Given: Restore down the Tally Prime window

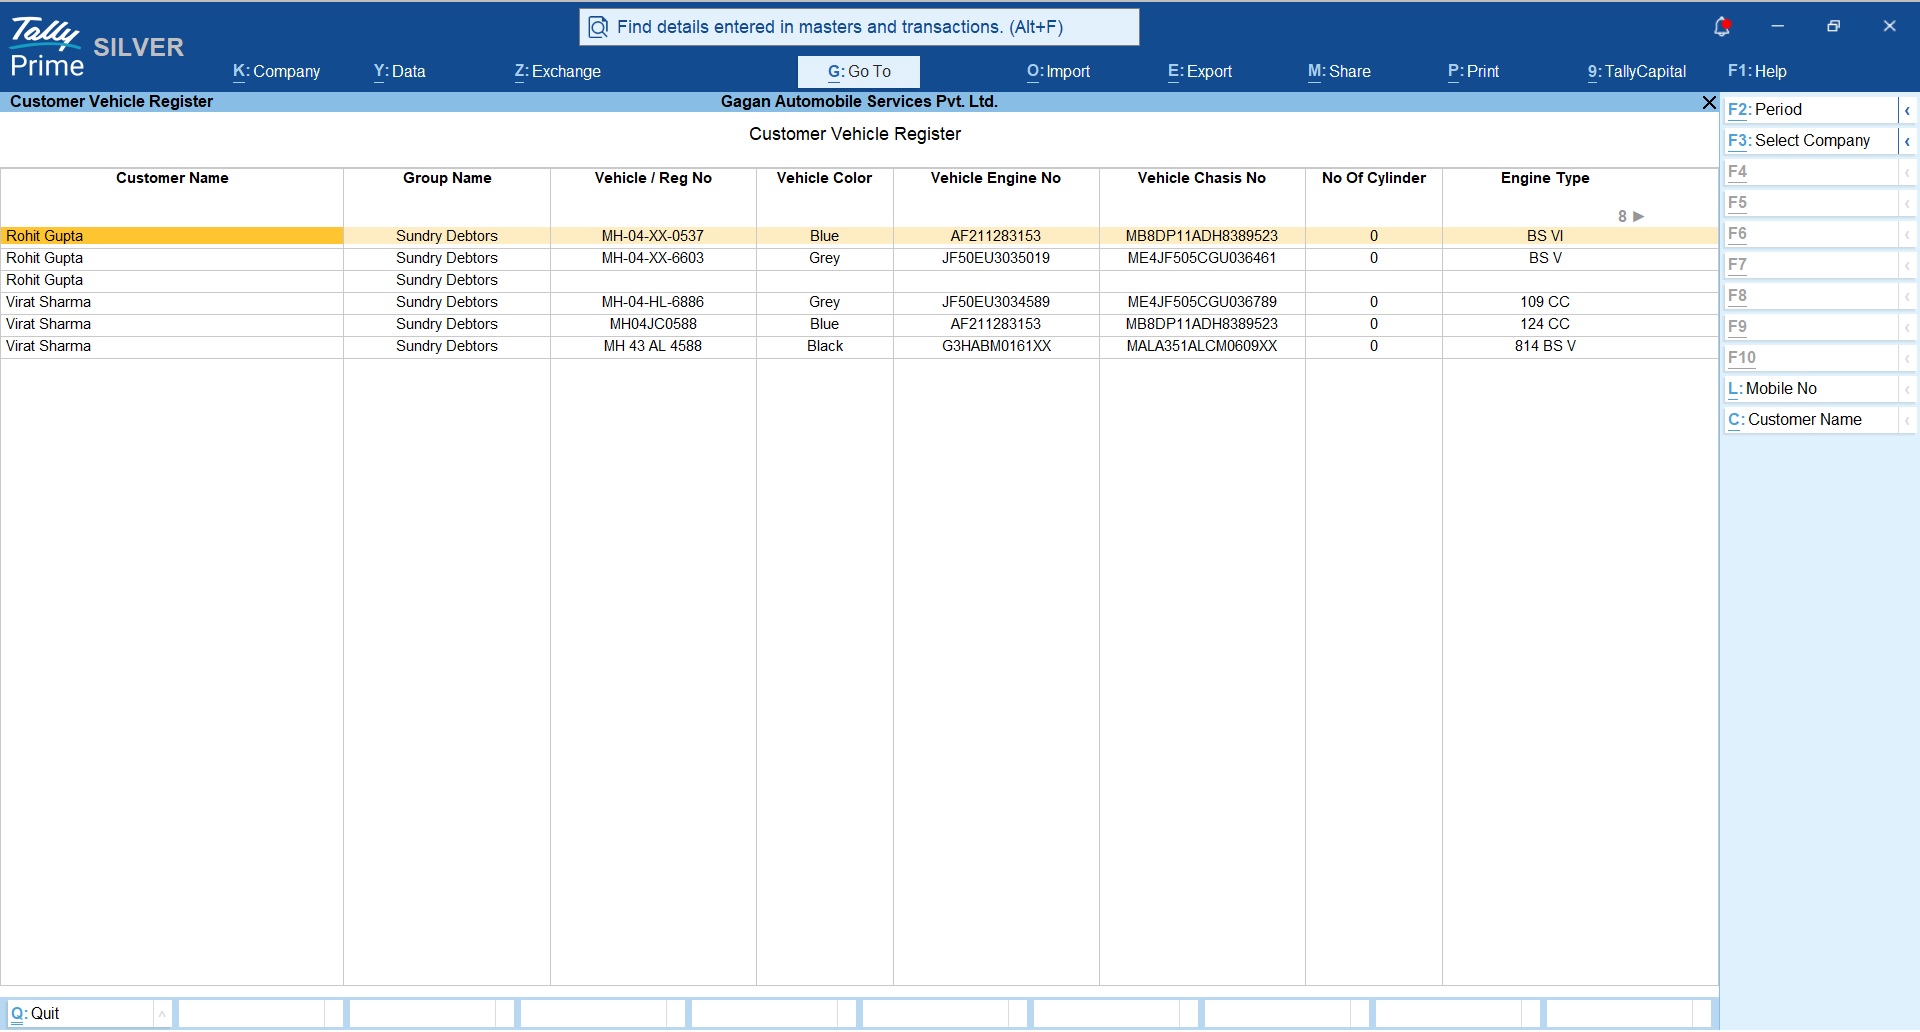Looking at the screenshot, I should (x=1834, y=26).
